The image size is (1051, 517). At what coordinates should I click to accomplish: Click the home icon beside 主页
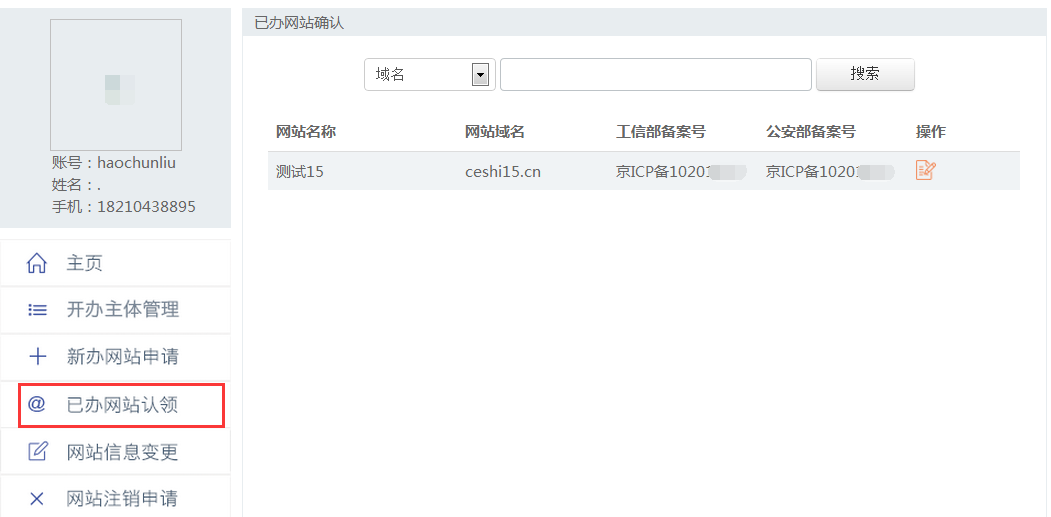[x=37, y=264]
